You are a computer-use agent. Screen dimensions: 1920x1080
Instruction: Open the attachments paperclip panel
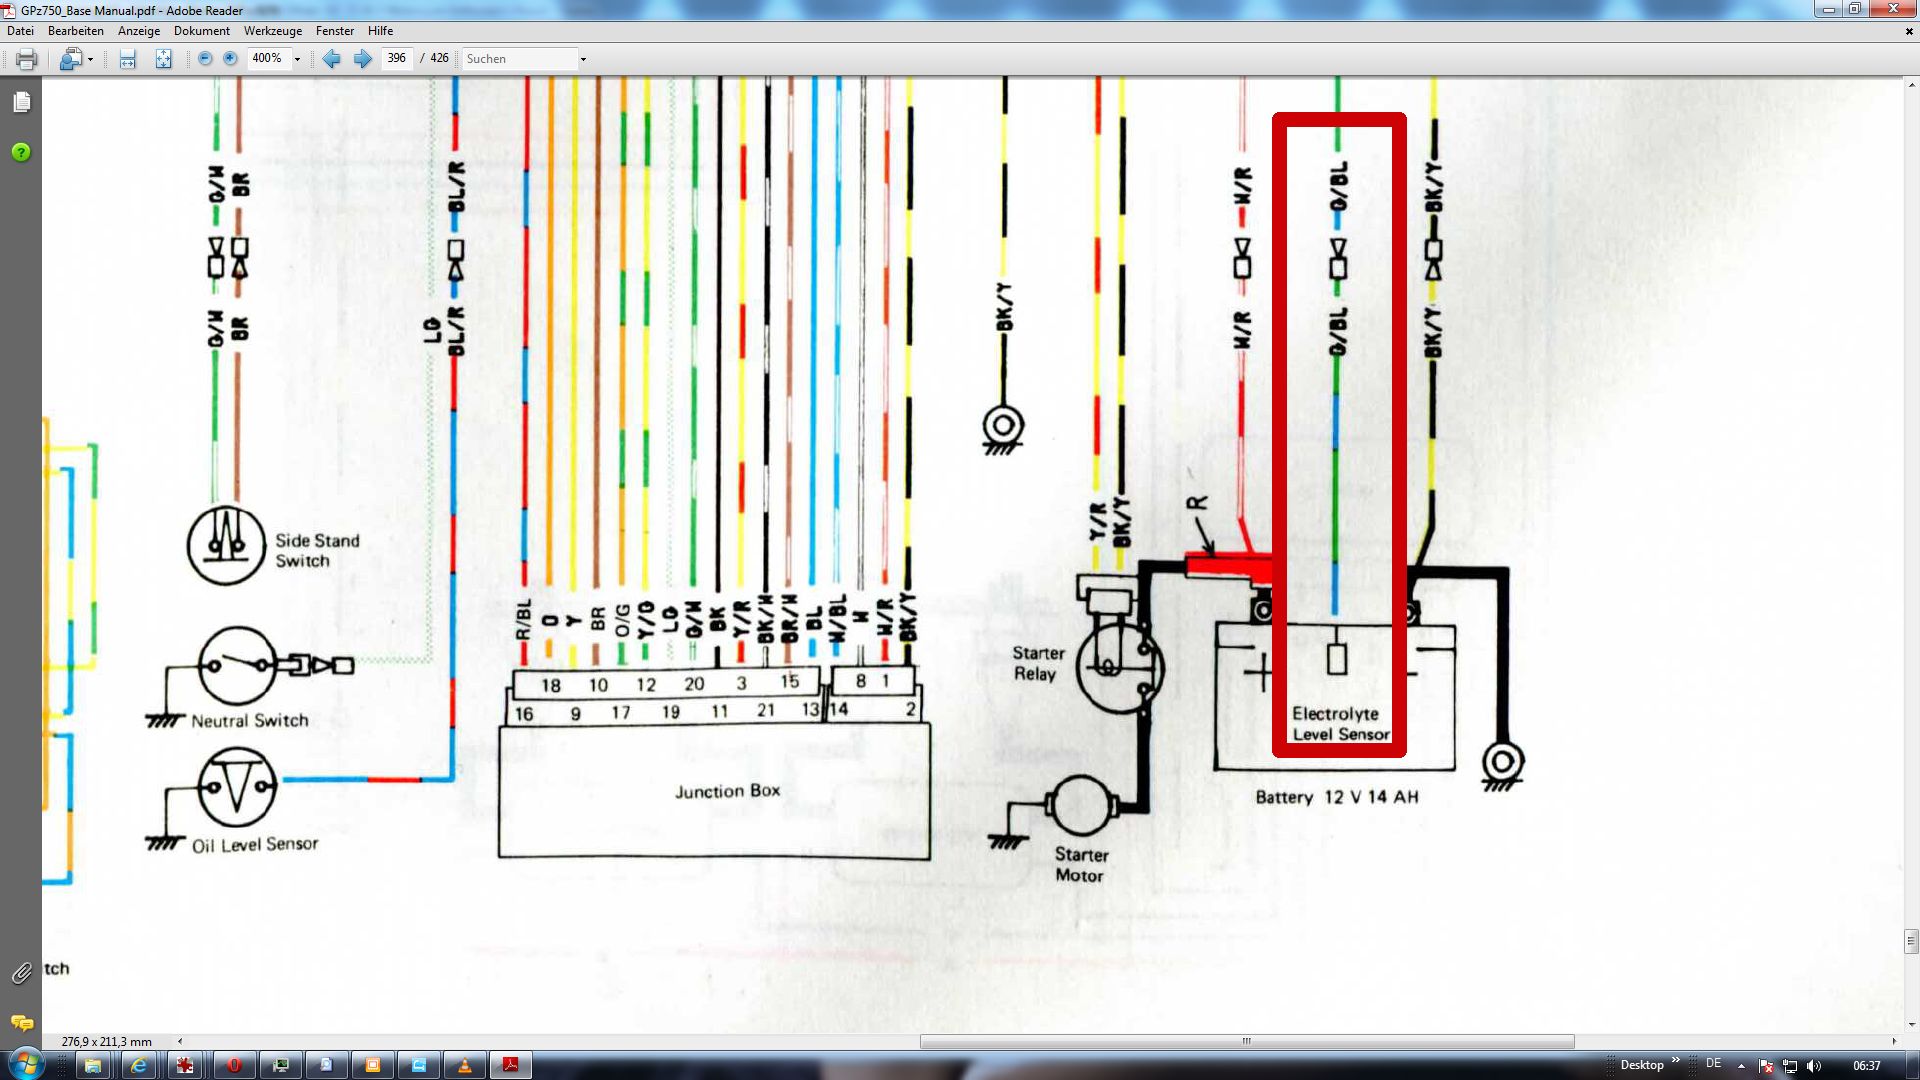21,973
